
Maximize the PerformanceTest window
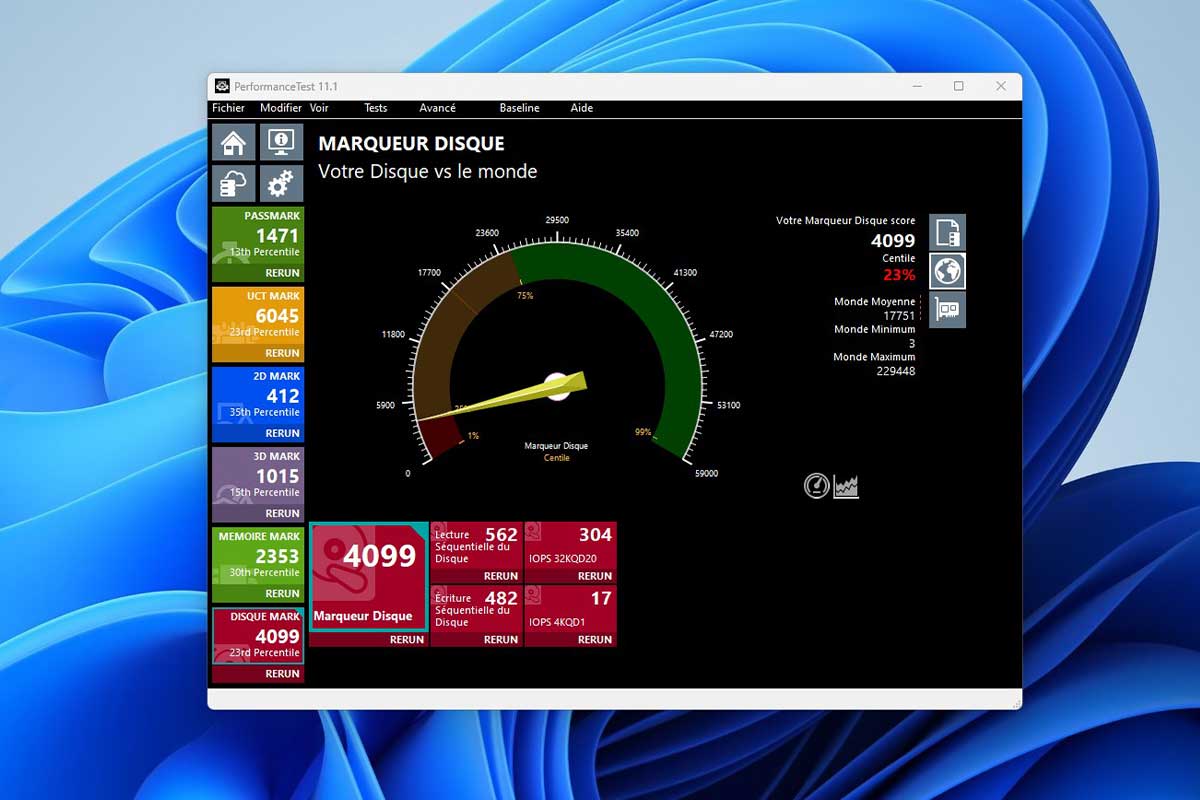point(958,86)
